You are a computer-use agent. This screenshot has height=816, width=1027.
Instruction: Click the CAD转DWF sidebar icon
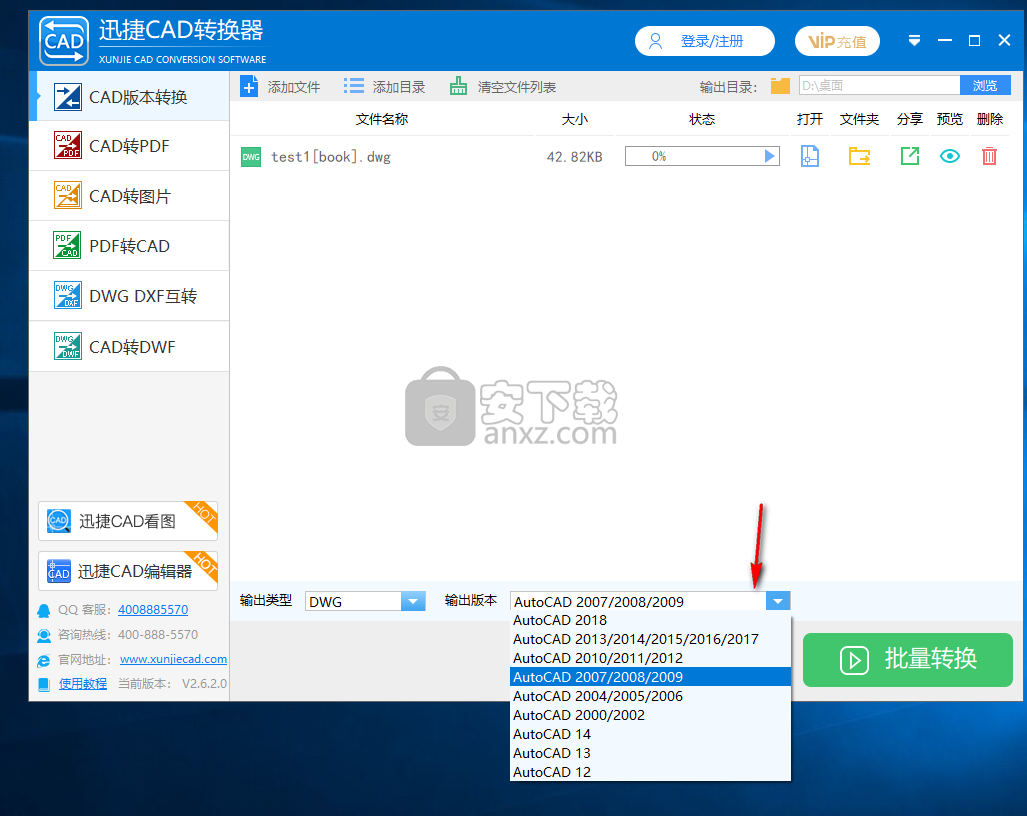pyautogui.click(x=68, y=346)
